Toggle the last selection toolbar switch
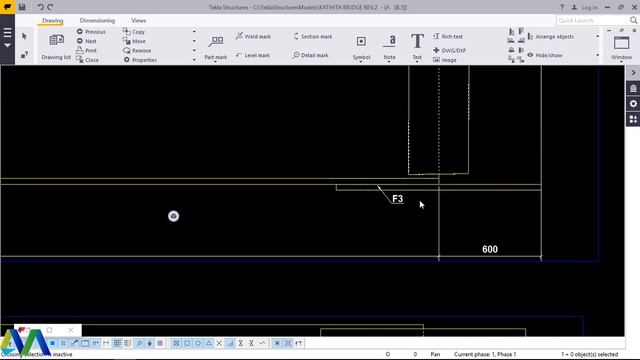The image size is (640, 360). [298, 343]
